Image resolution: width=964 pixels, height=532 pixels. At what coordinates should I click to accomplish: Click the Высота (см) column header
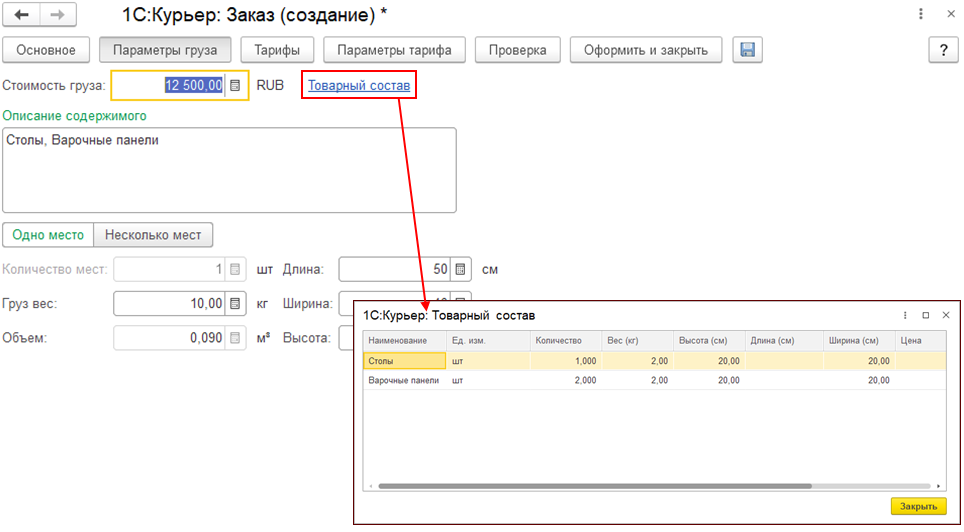point(709,341)
